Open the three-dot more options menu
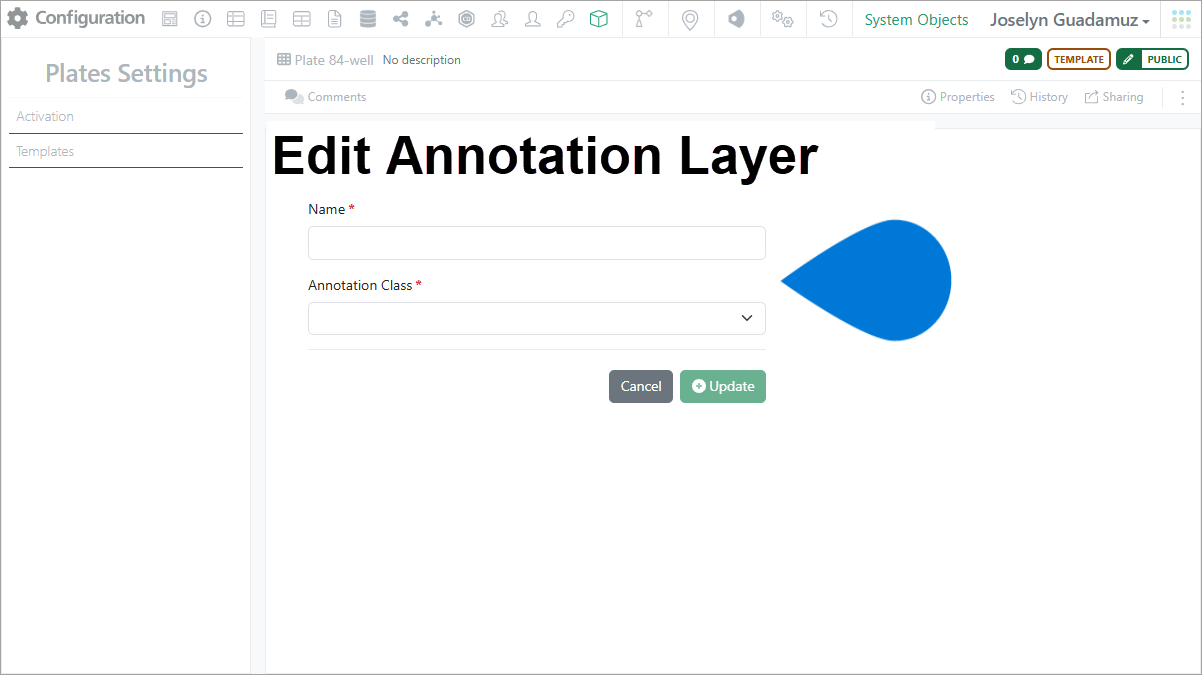The height and width of the screenshot is (675, 1202). [1183, 97]
